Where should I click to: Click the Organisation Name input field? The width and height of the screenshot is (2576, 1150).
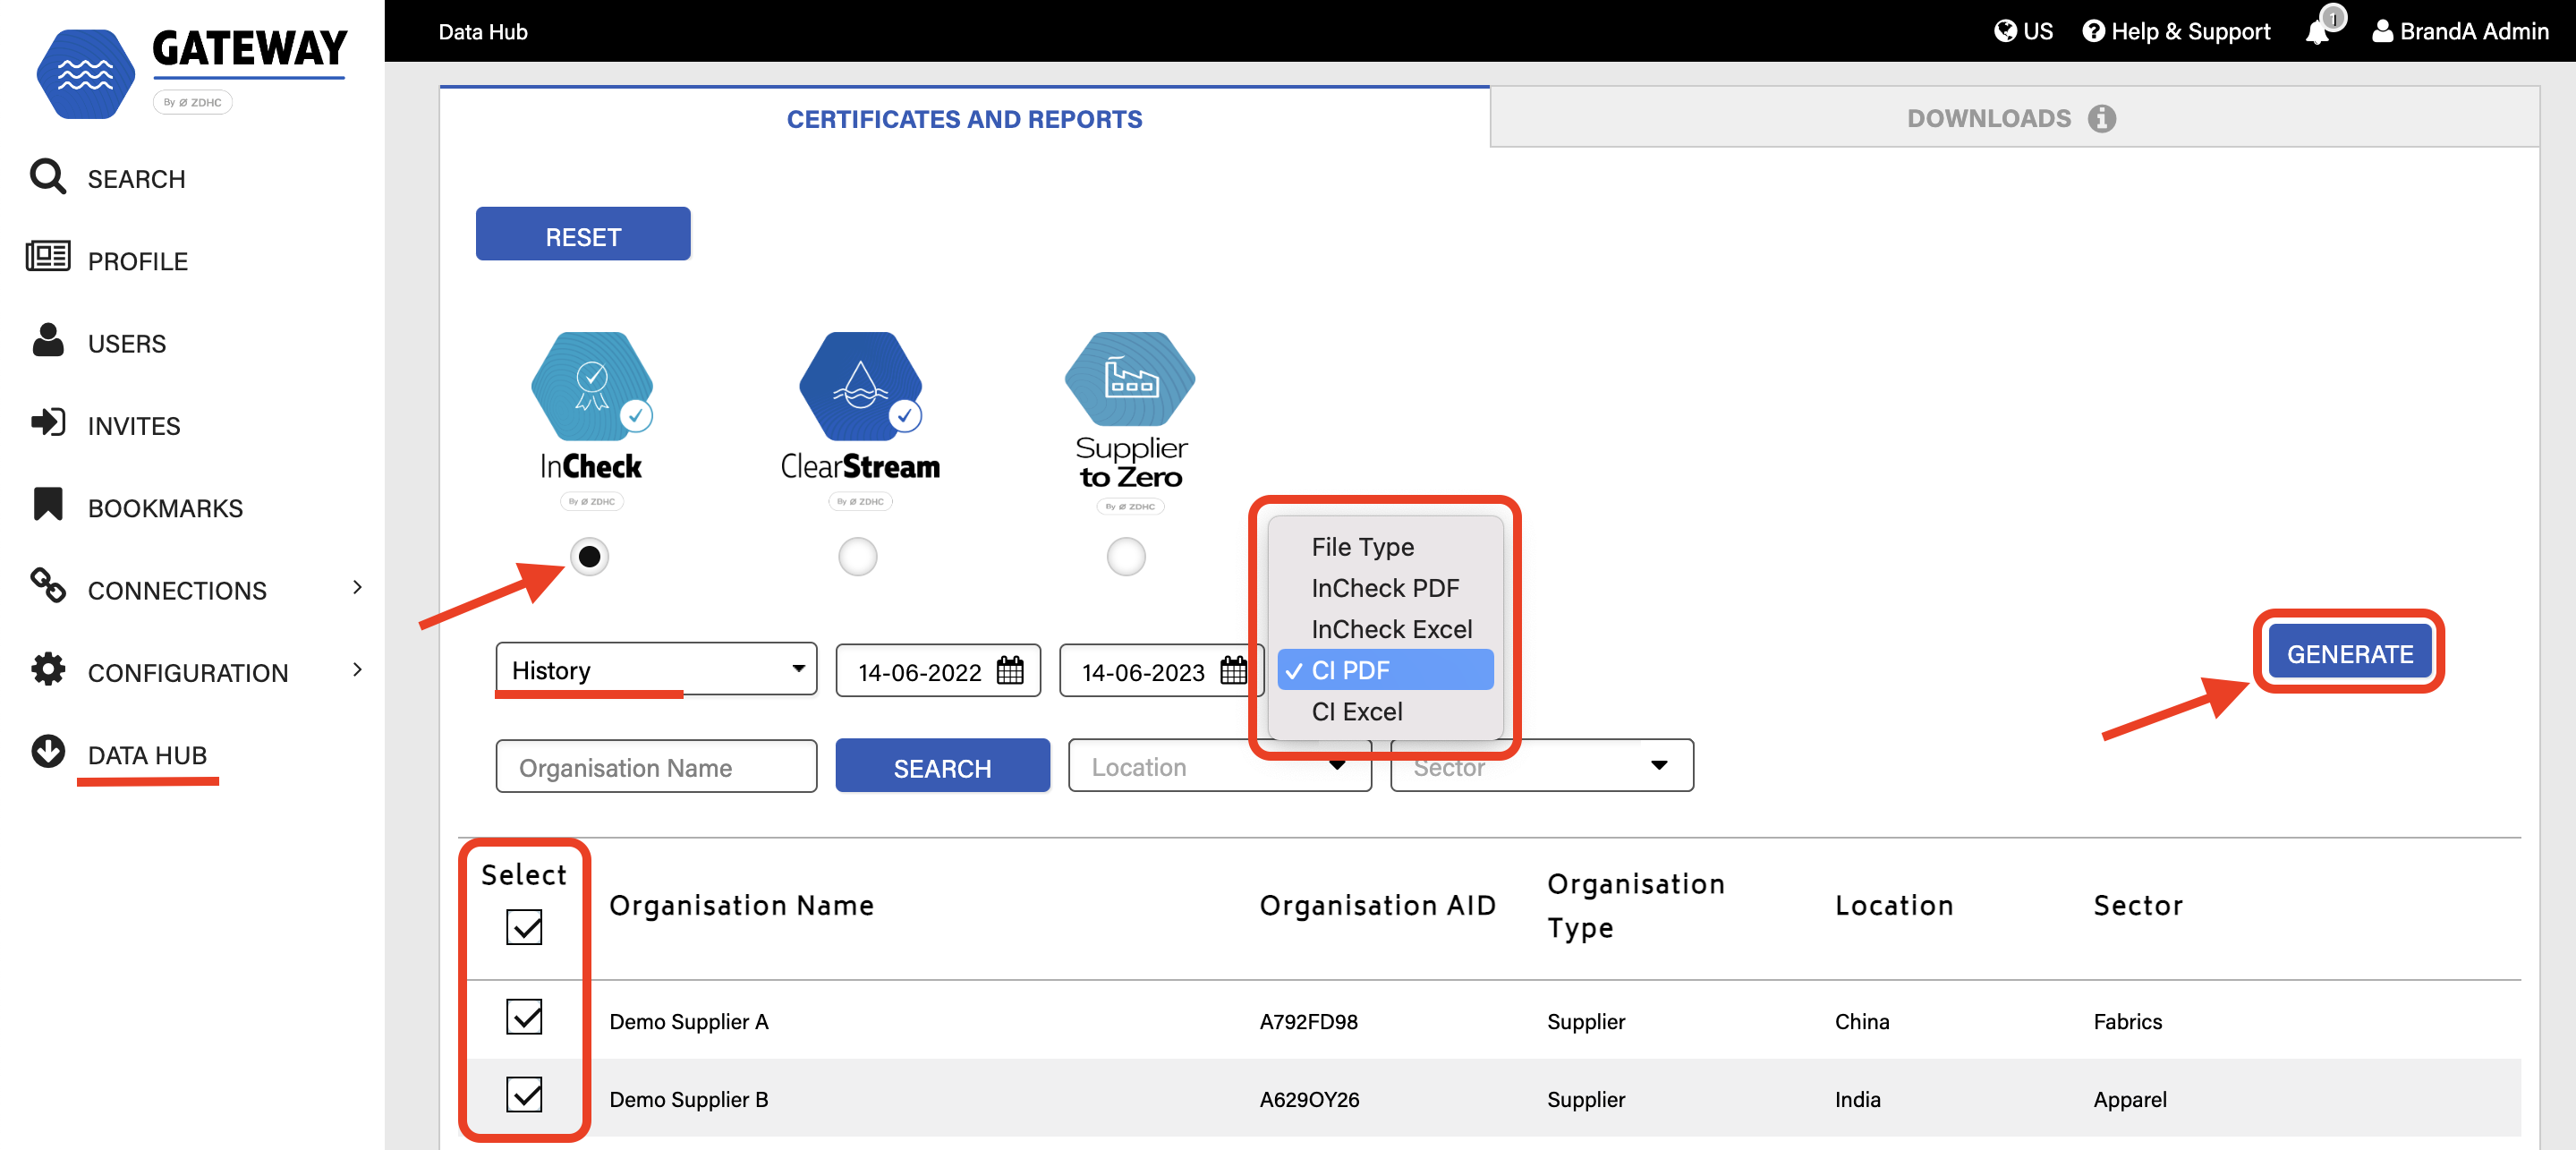tap(656, 767)
